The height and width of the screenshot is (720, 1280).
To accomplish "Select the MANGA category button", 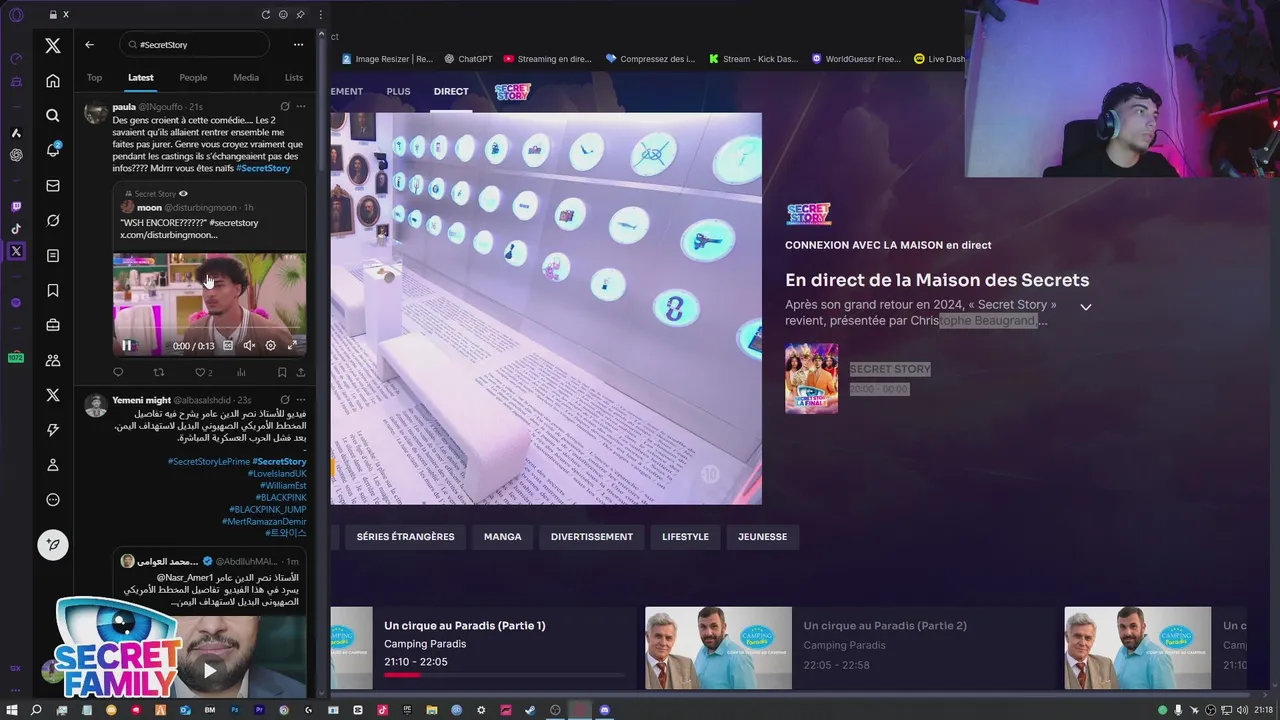I will 503,537.
